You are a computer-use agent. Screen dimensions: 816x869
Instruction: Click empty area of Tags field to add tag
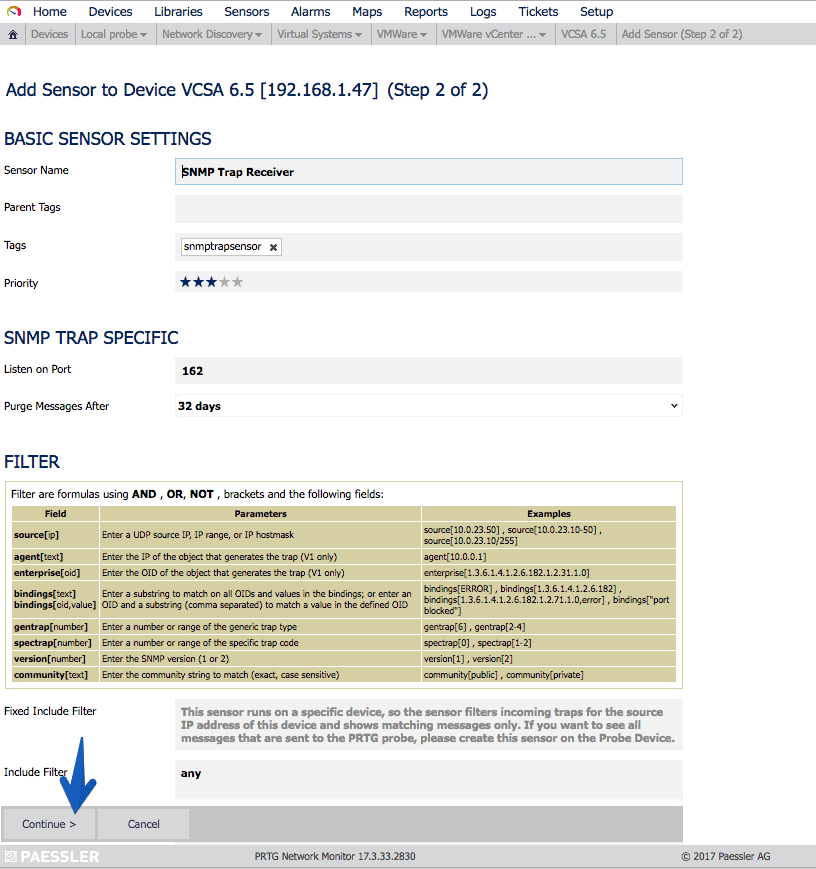481,247
